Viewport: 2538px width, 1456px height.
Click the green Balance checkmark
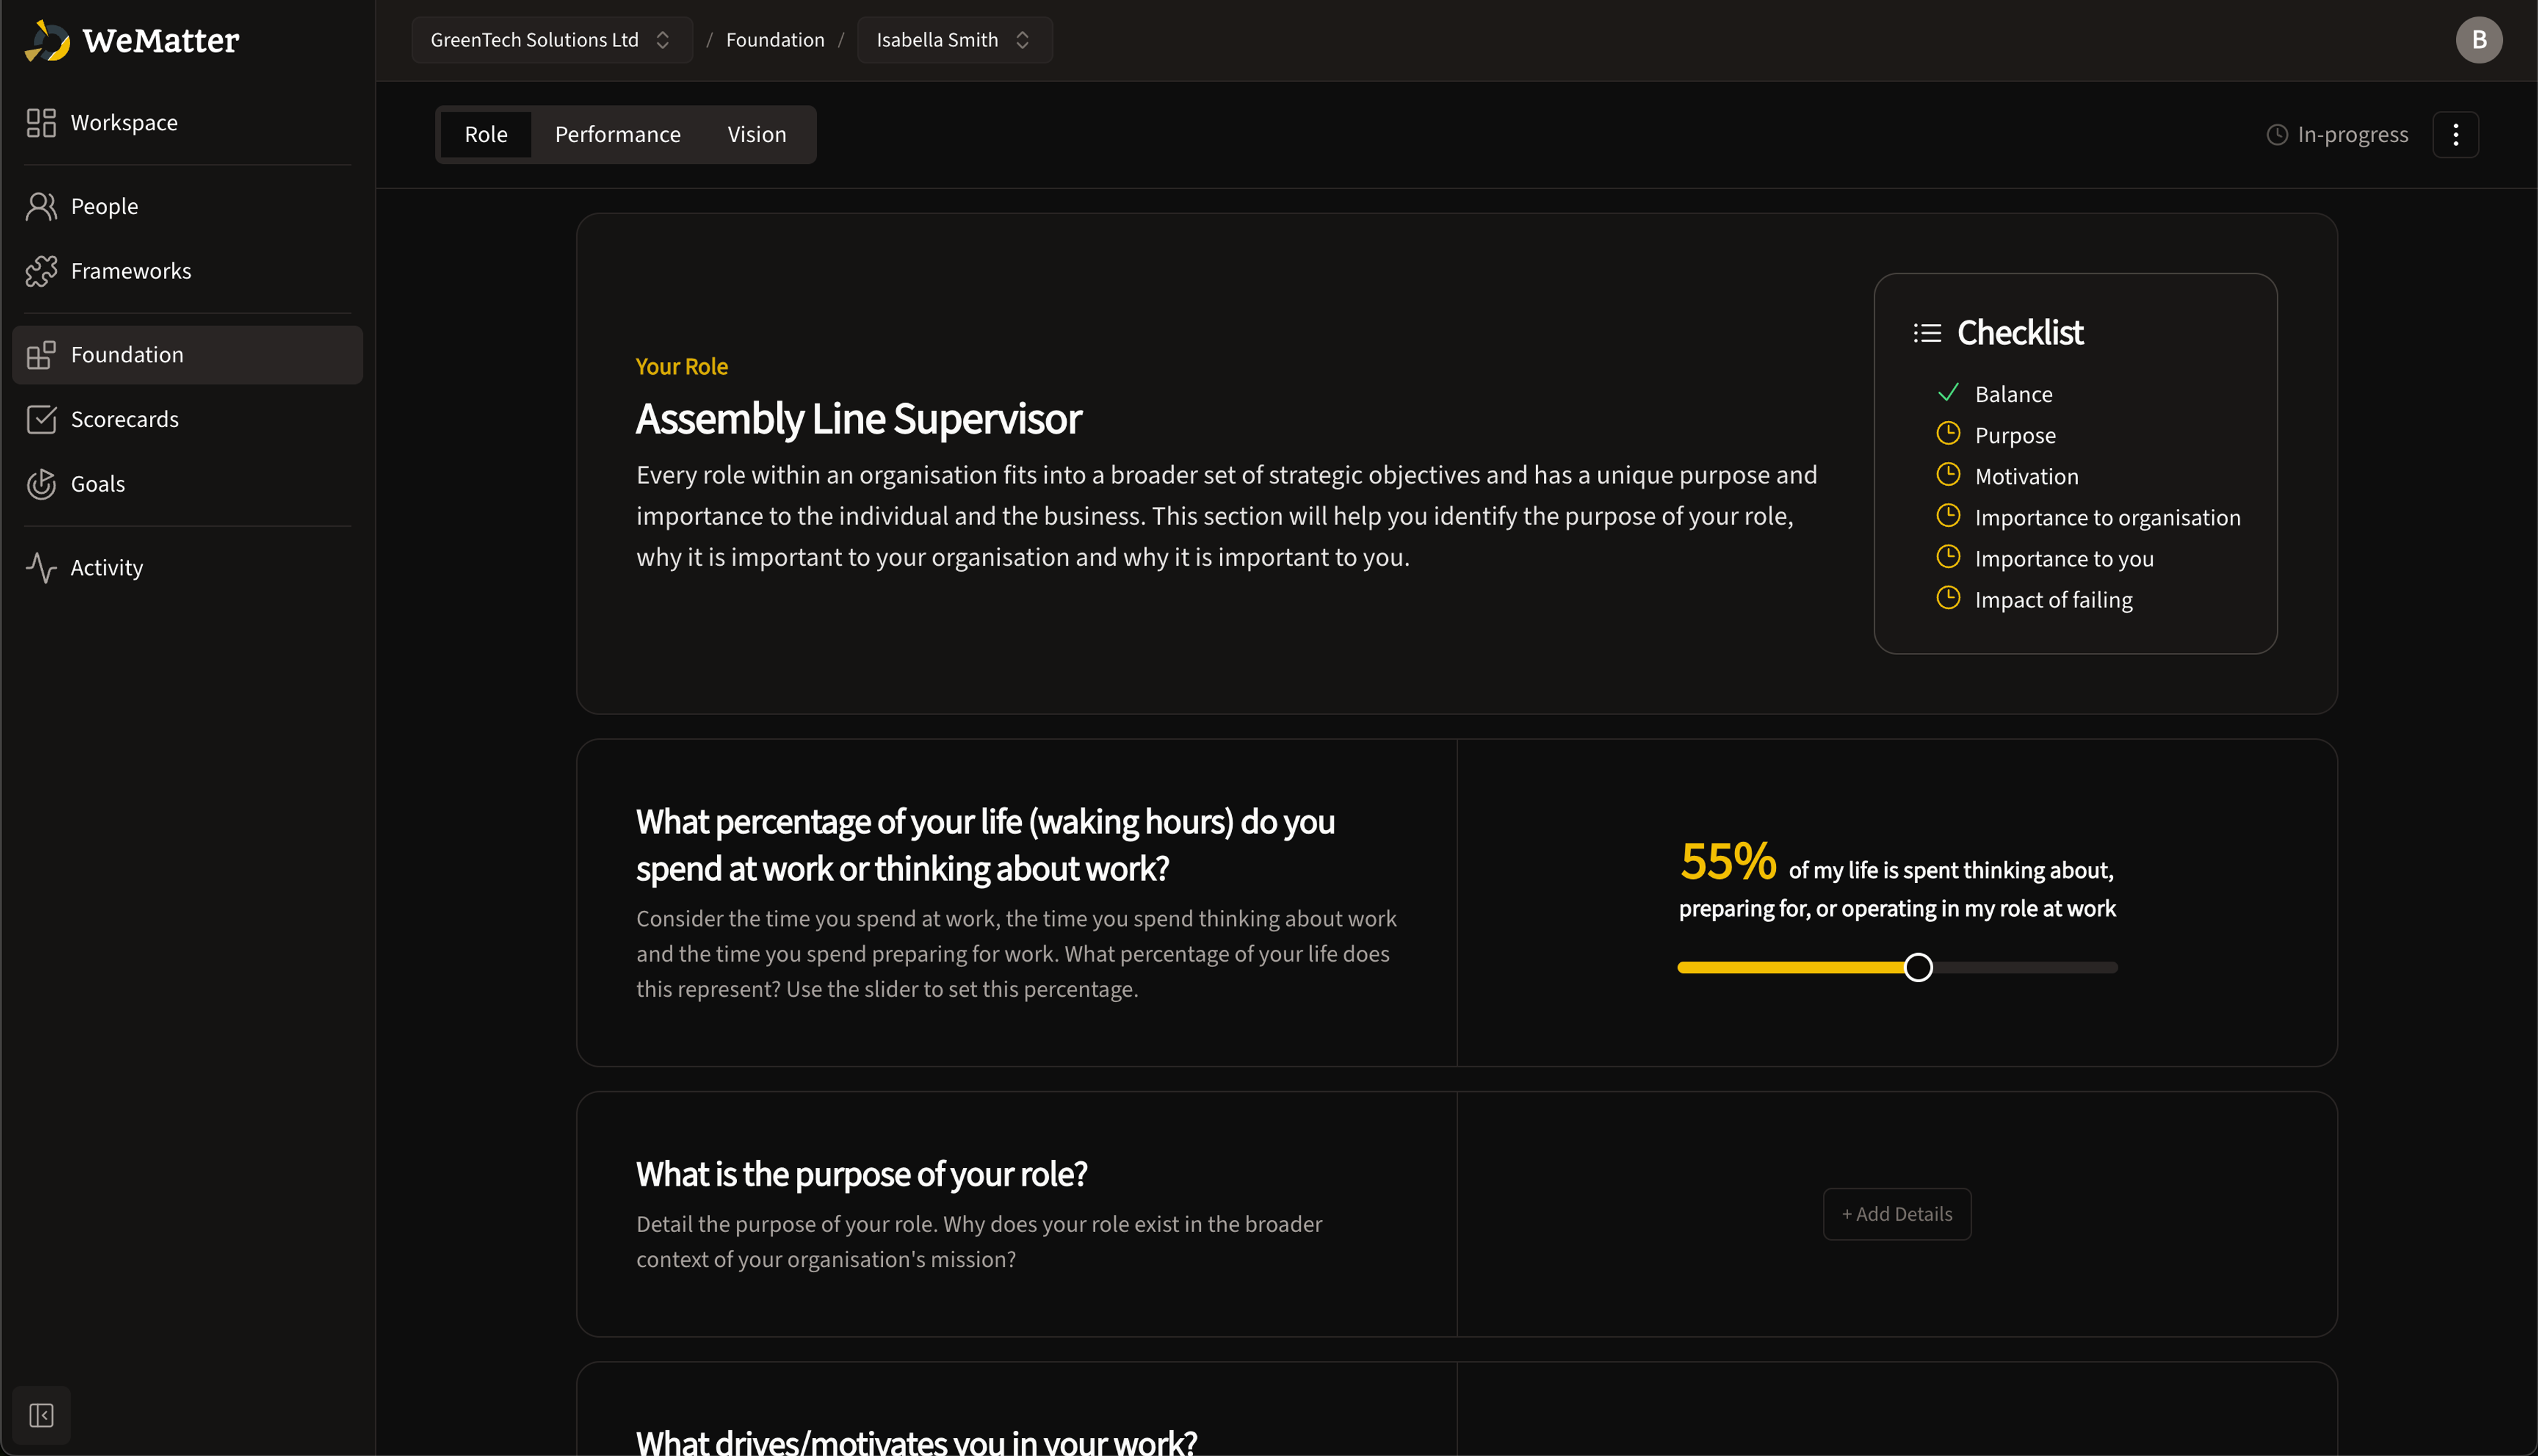point(1948,392)
